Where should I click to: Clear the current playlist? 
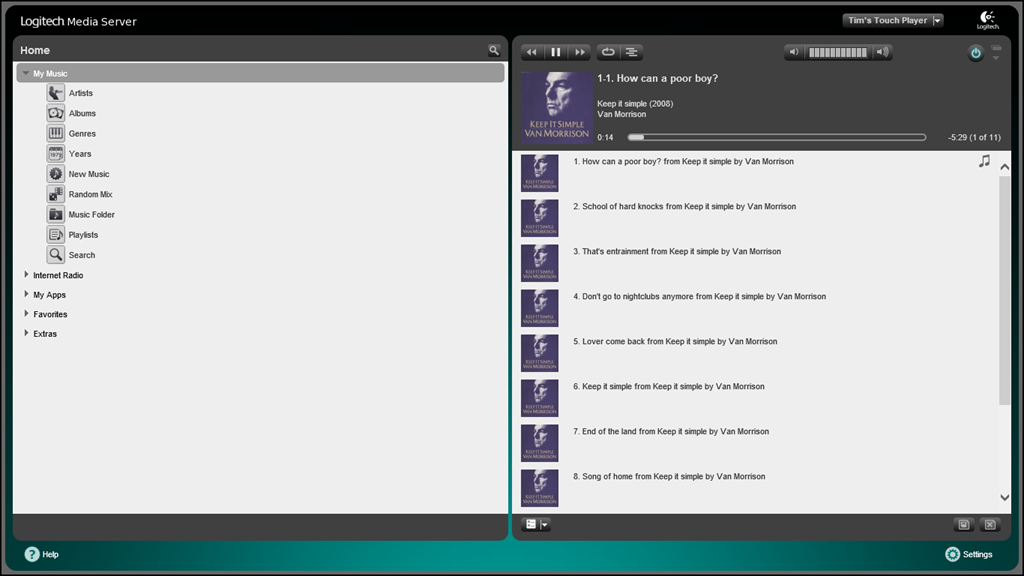click(x=990, y=524)
